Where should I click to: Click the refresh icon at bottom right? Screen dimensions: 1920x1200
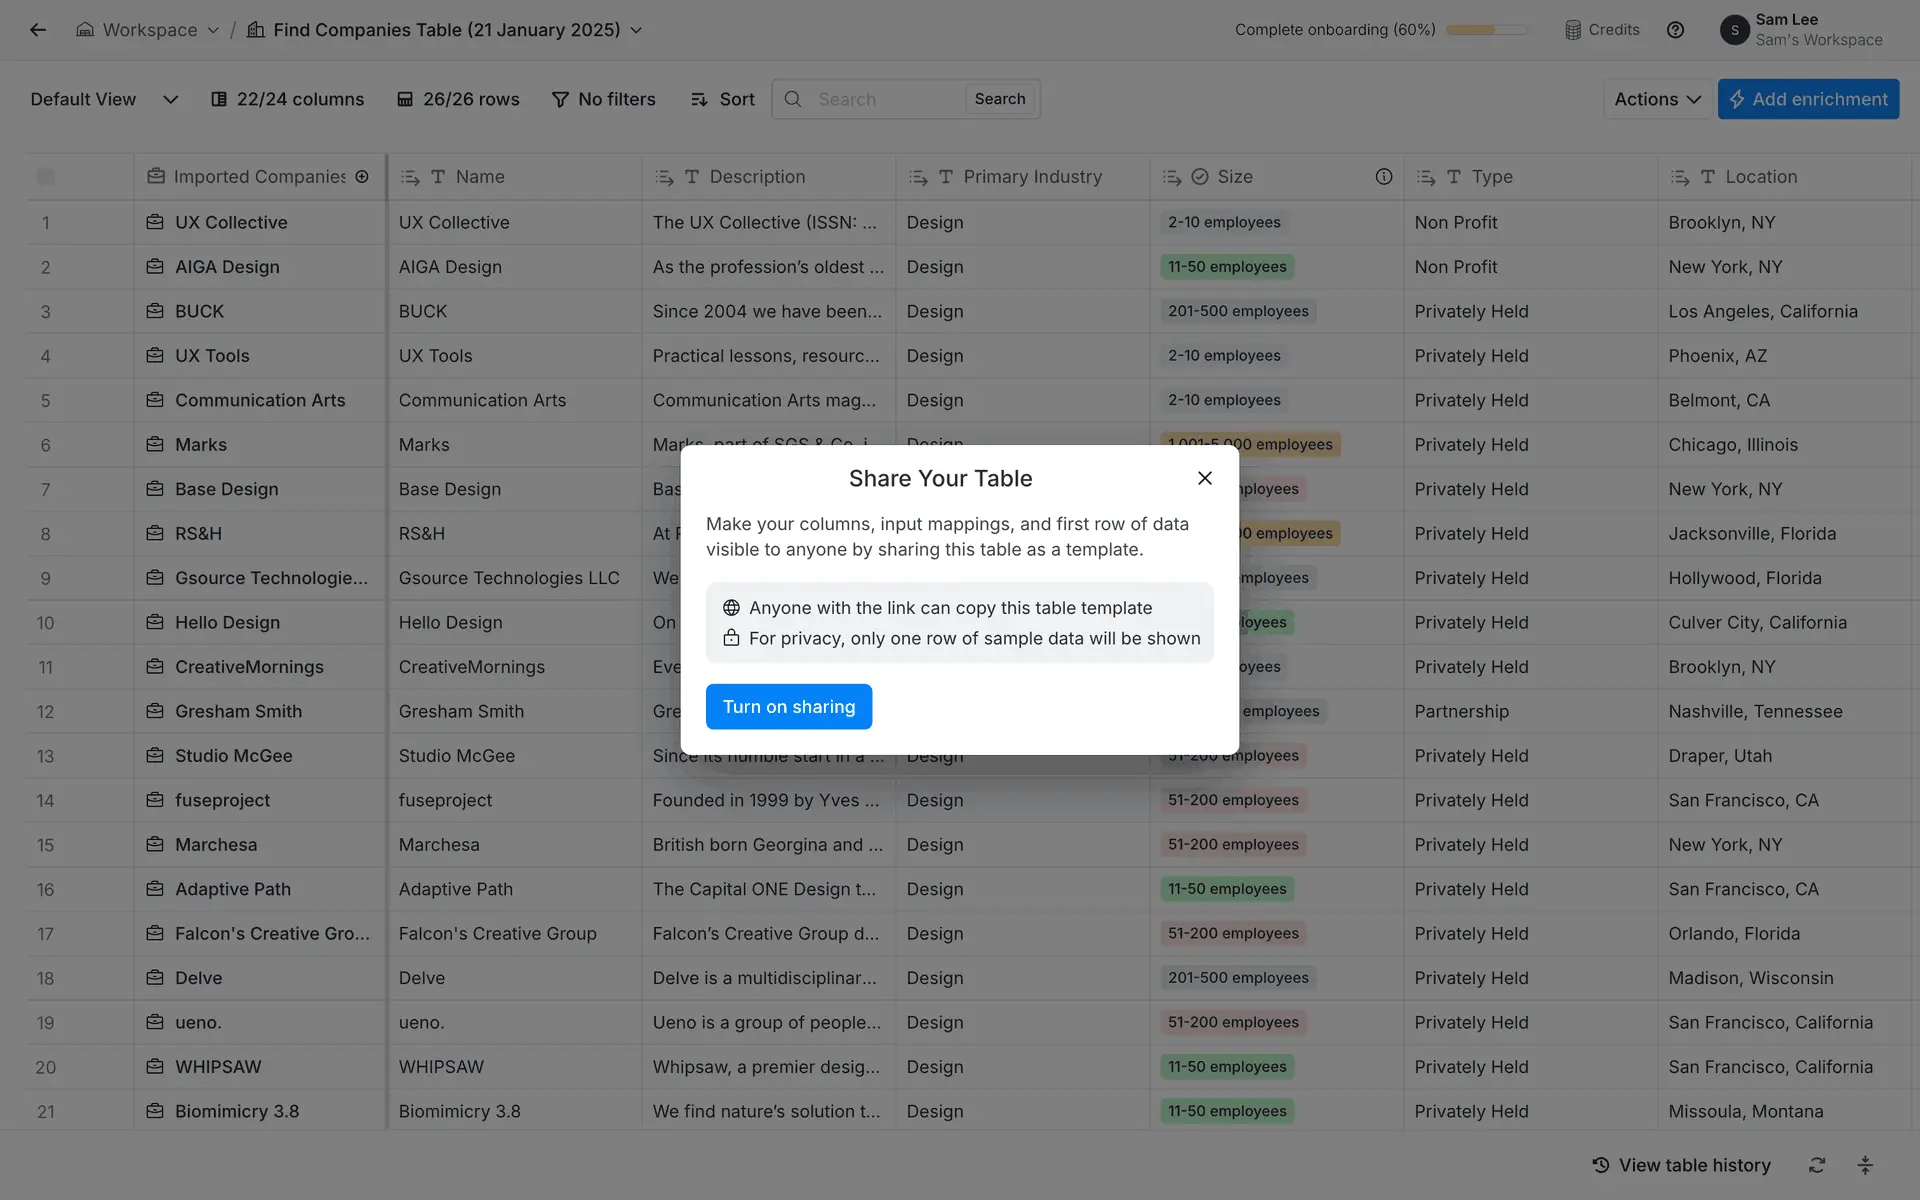point(1817,1165)
